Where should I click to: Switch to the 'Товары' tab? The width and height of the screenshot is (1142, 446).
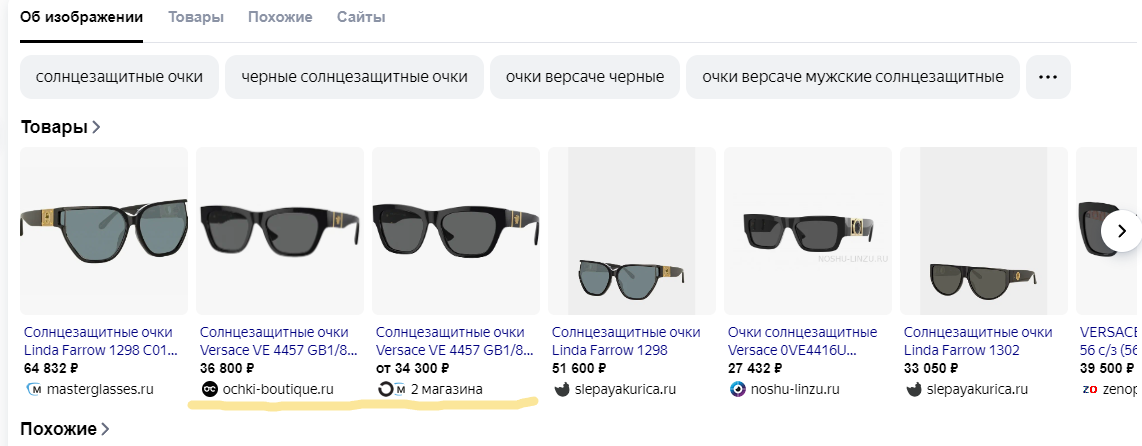tap(196, 17)
